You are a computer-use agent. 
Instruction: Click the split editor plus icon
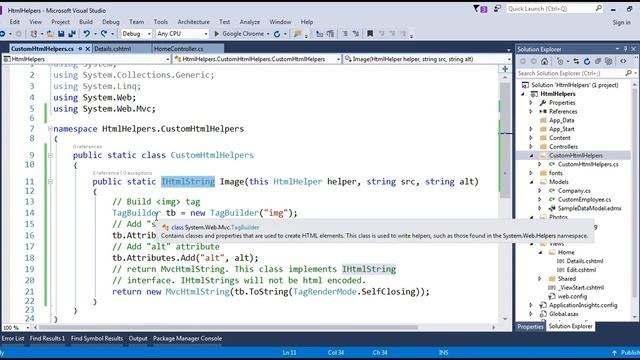click(505, 69)
